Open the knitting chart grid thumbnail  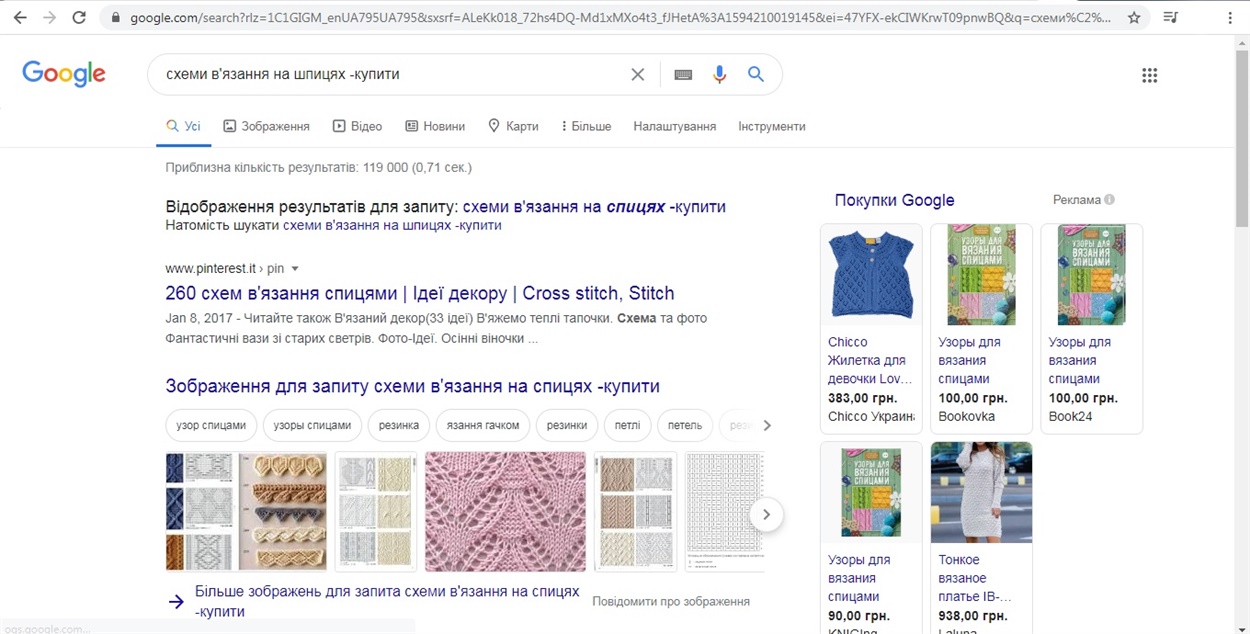[725, 511]
